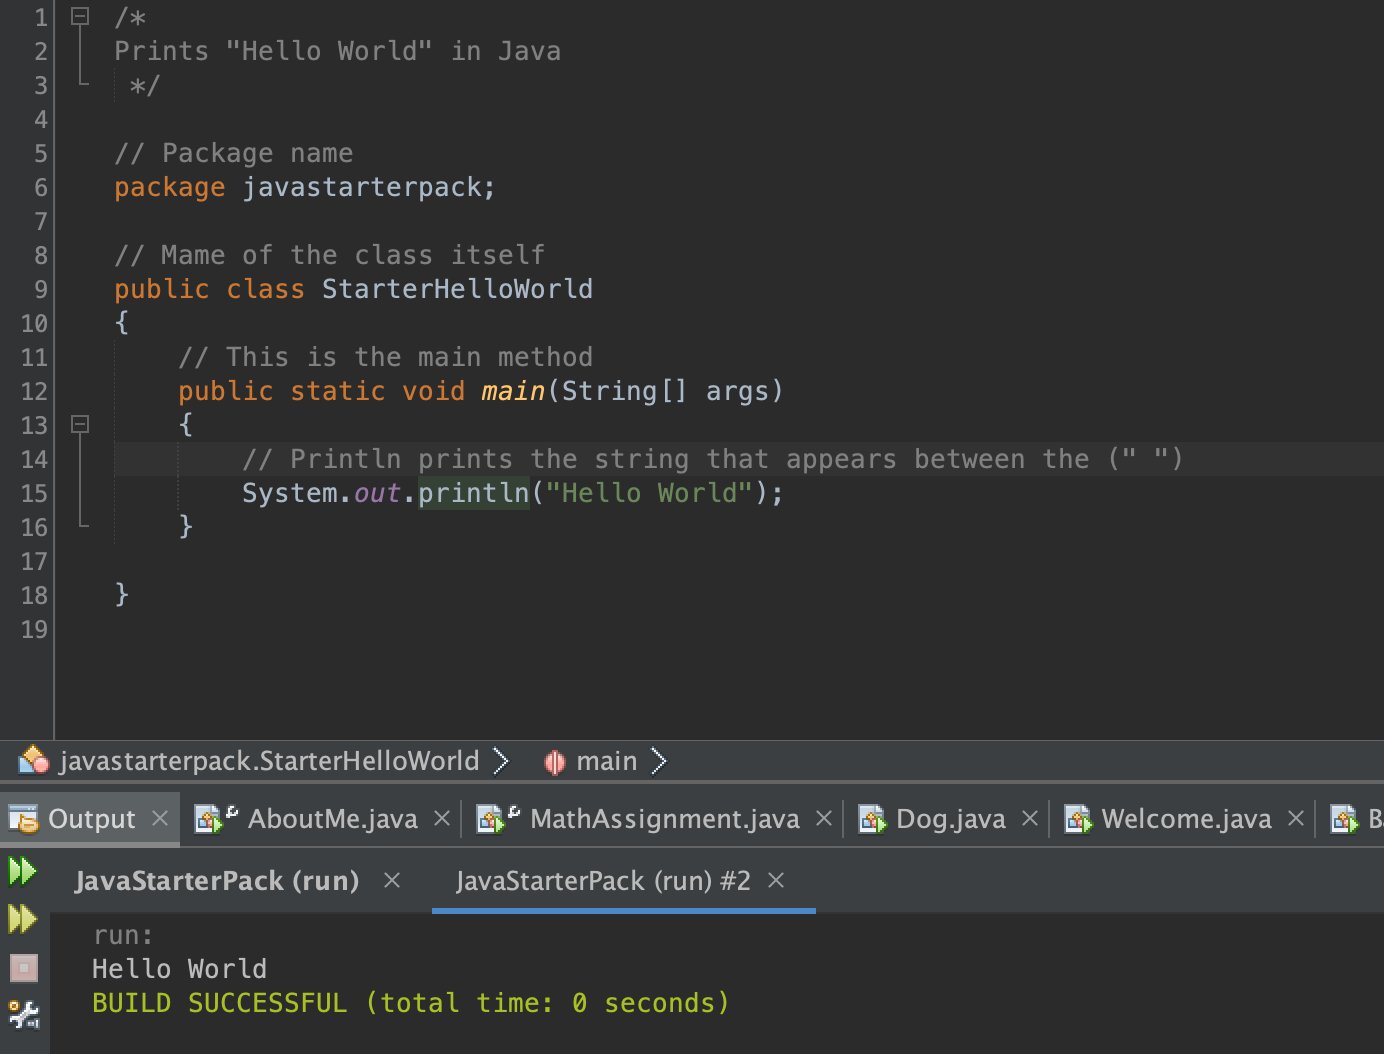
Task: Expand the chevron after main breadcrumb
Action: click(x=658, y=761)
